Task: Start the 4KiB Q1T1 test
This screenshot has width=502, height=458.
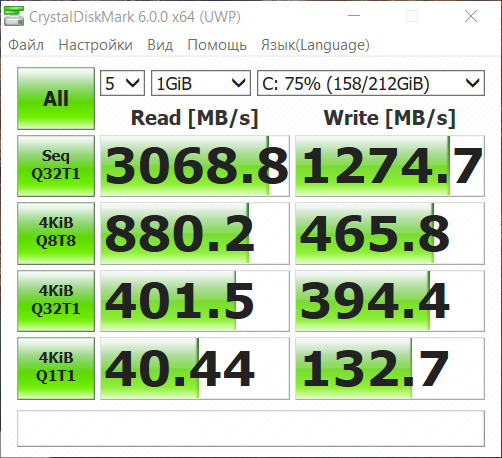Action: coord(56,368)
